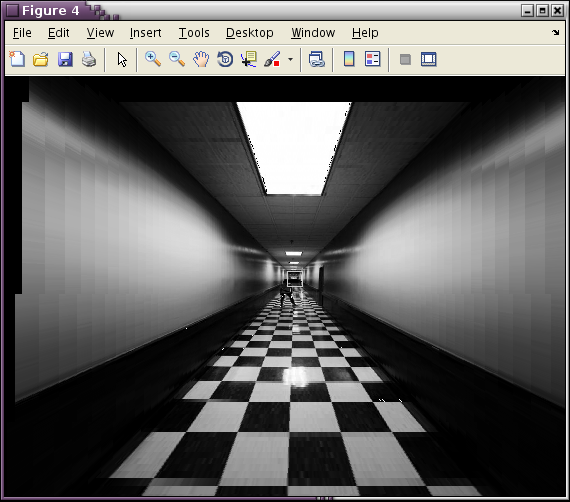
Task: Toggle the Brush/Select Data tool
Action: tap(272, 59)
